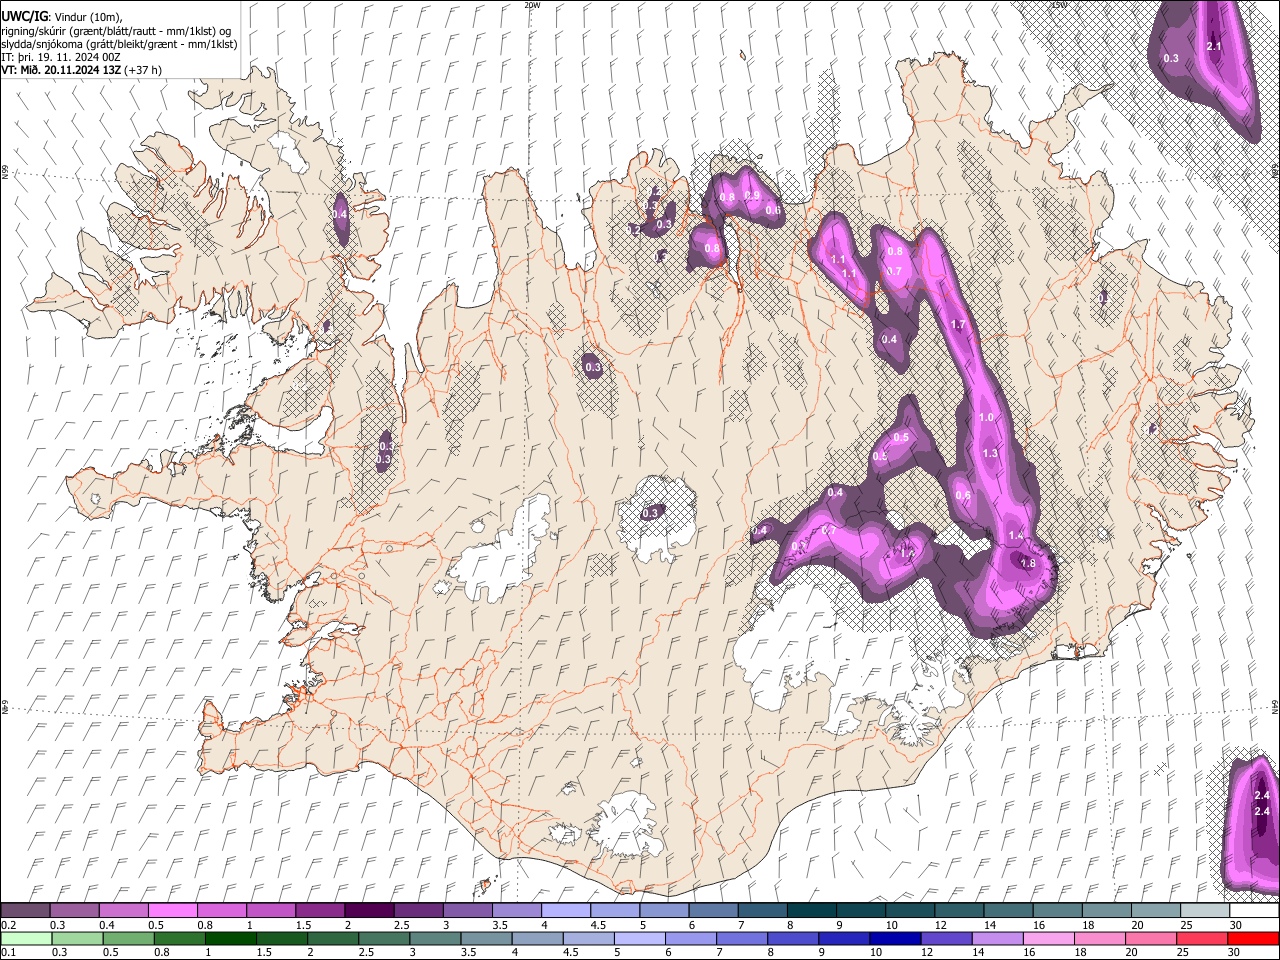Screen dimensions: 1280x960
Task: Select the '20W' longitude label at the top edge
Action: coord(532,5)
